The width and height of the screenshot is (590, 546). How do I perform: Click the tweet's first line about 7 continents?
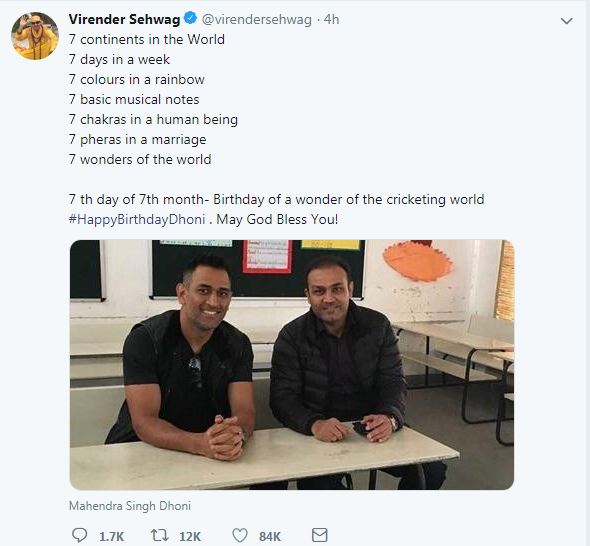(x=147, y=39)
